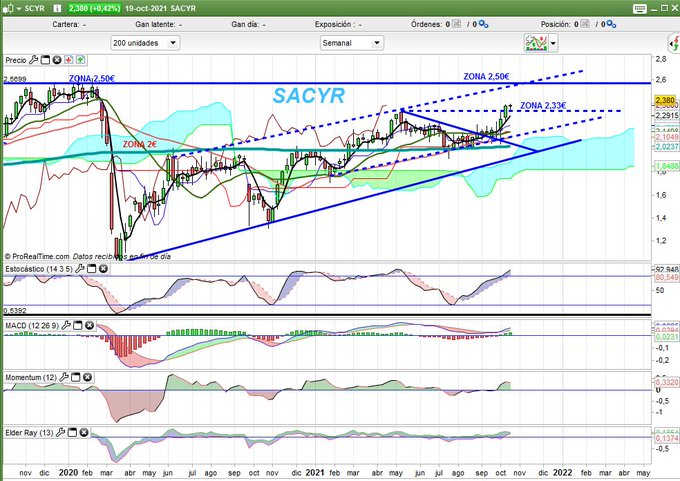Click the chart style indicators icon
The width and height of the screenshot is (680, 481).
click(536, 43)
